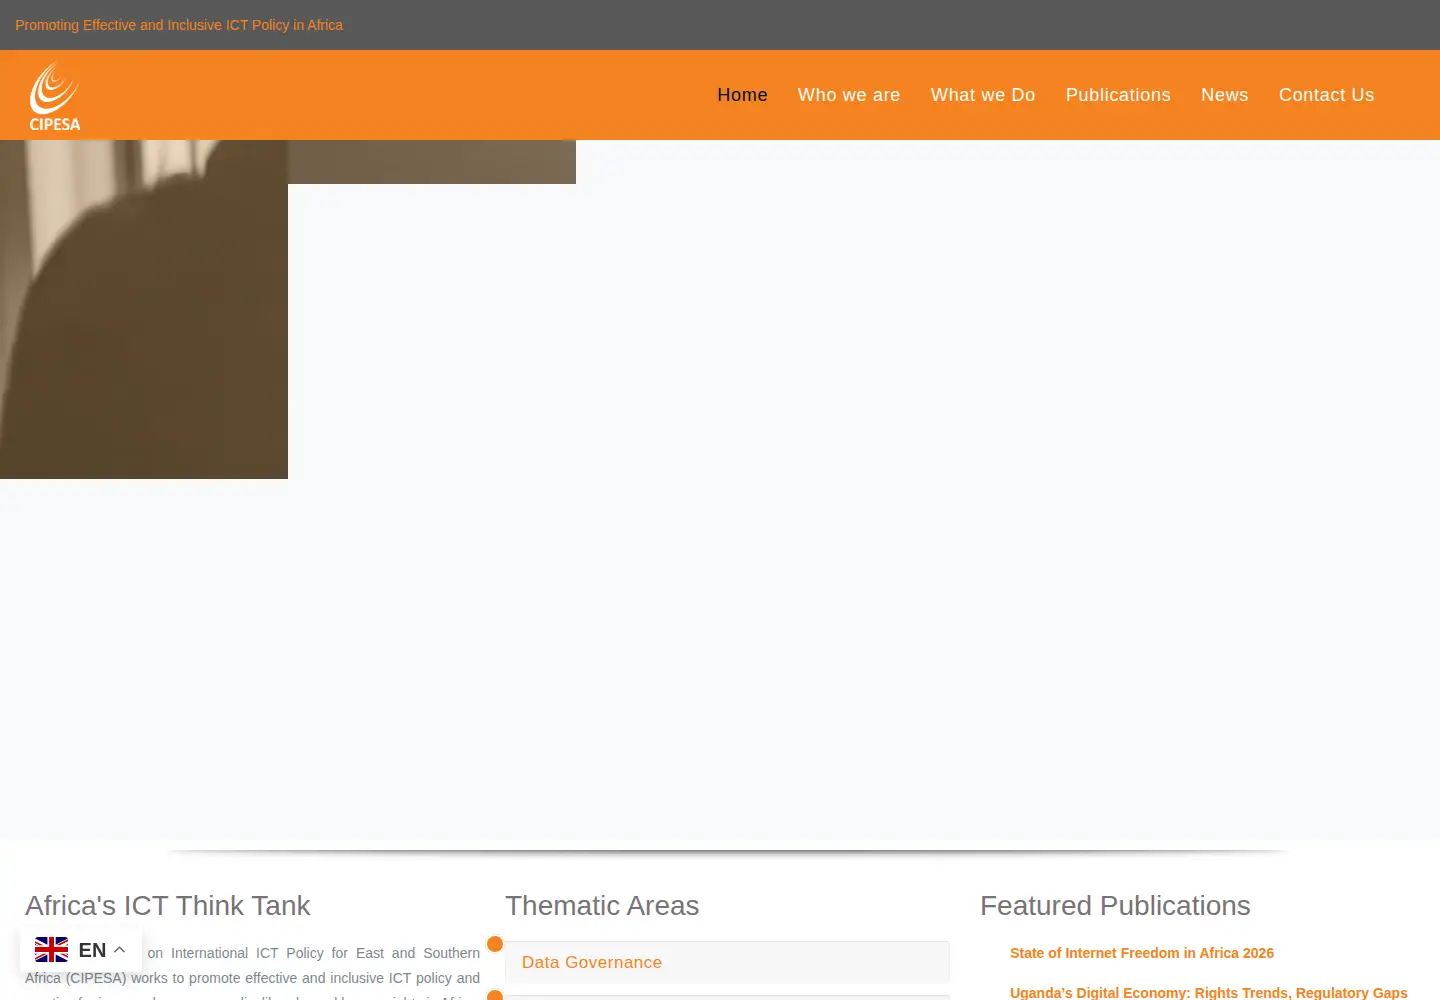Open the Who we are menu
This screenshot has width=1440, height=1000.
point(849,95)
